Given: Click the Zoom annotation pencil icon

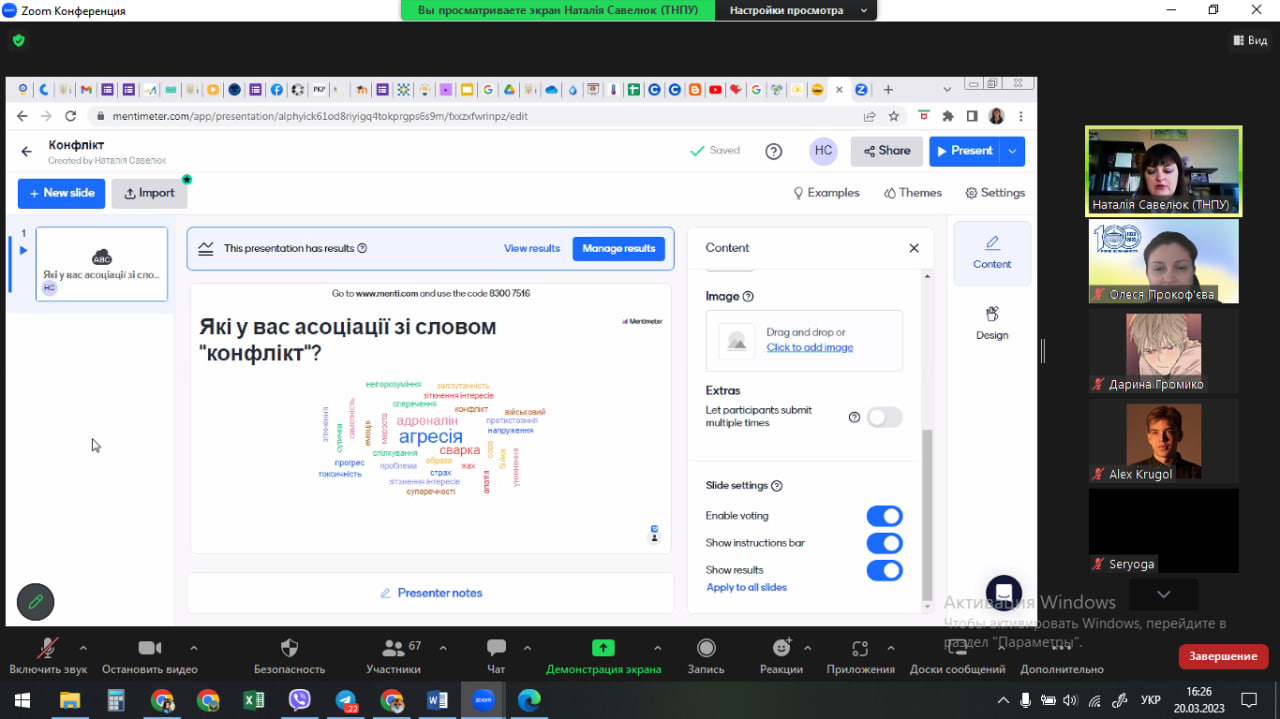Looking at the screenshot, I should point(35,602).
